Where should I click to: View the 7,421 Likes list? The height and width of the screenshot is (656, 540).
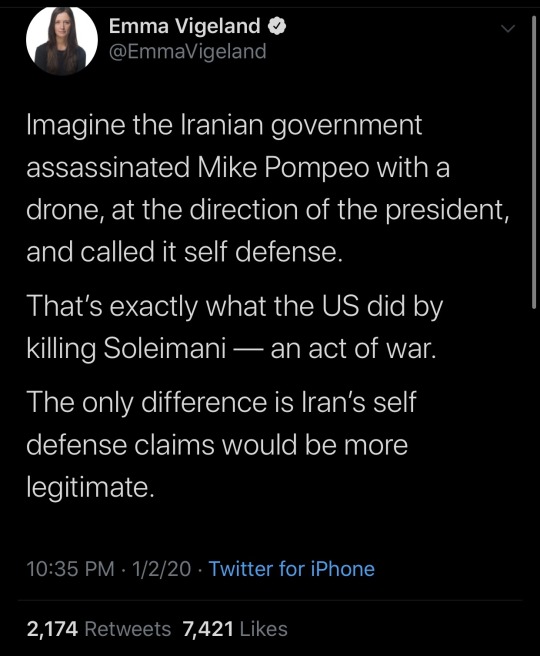click(x=235, y=629)
